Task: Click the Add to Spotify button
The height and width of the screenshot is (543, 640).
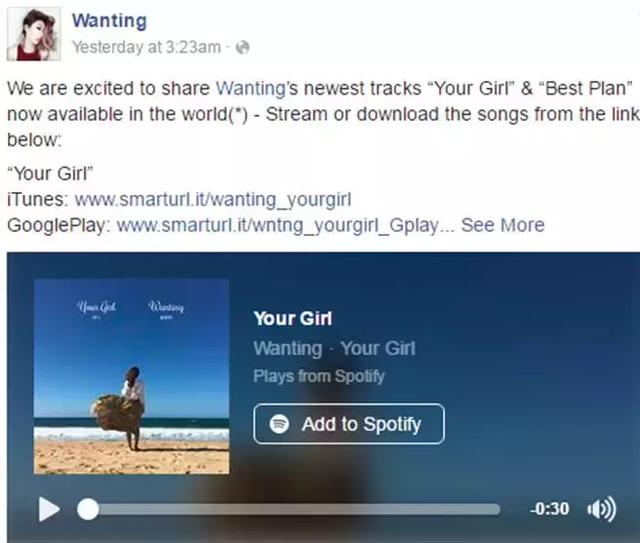Action: tap(349, 424)
